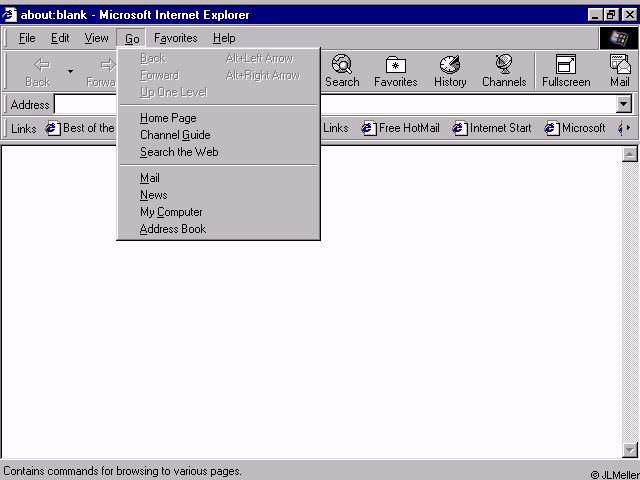
Task: Click the Search toolbar icon
Action: (x=342, y=71)
